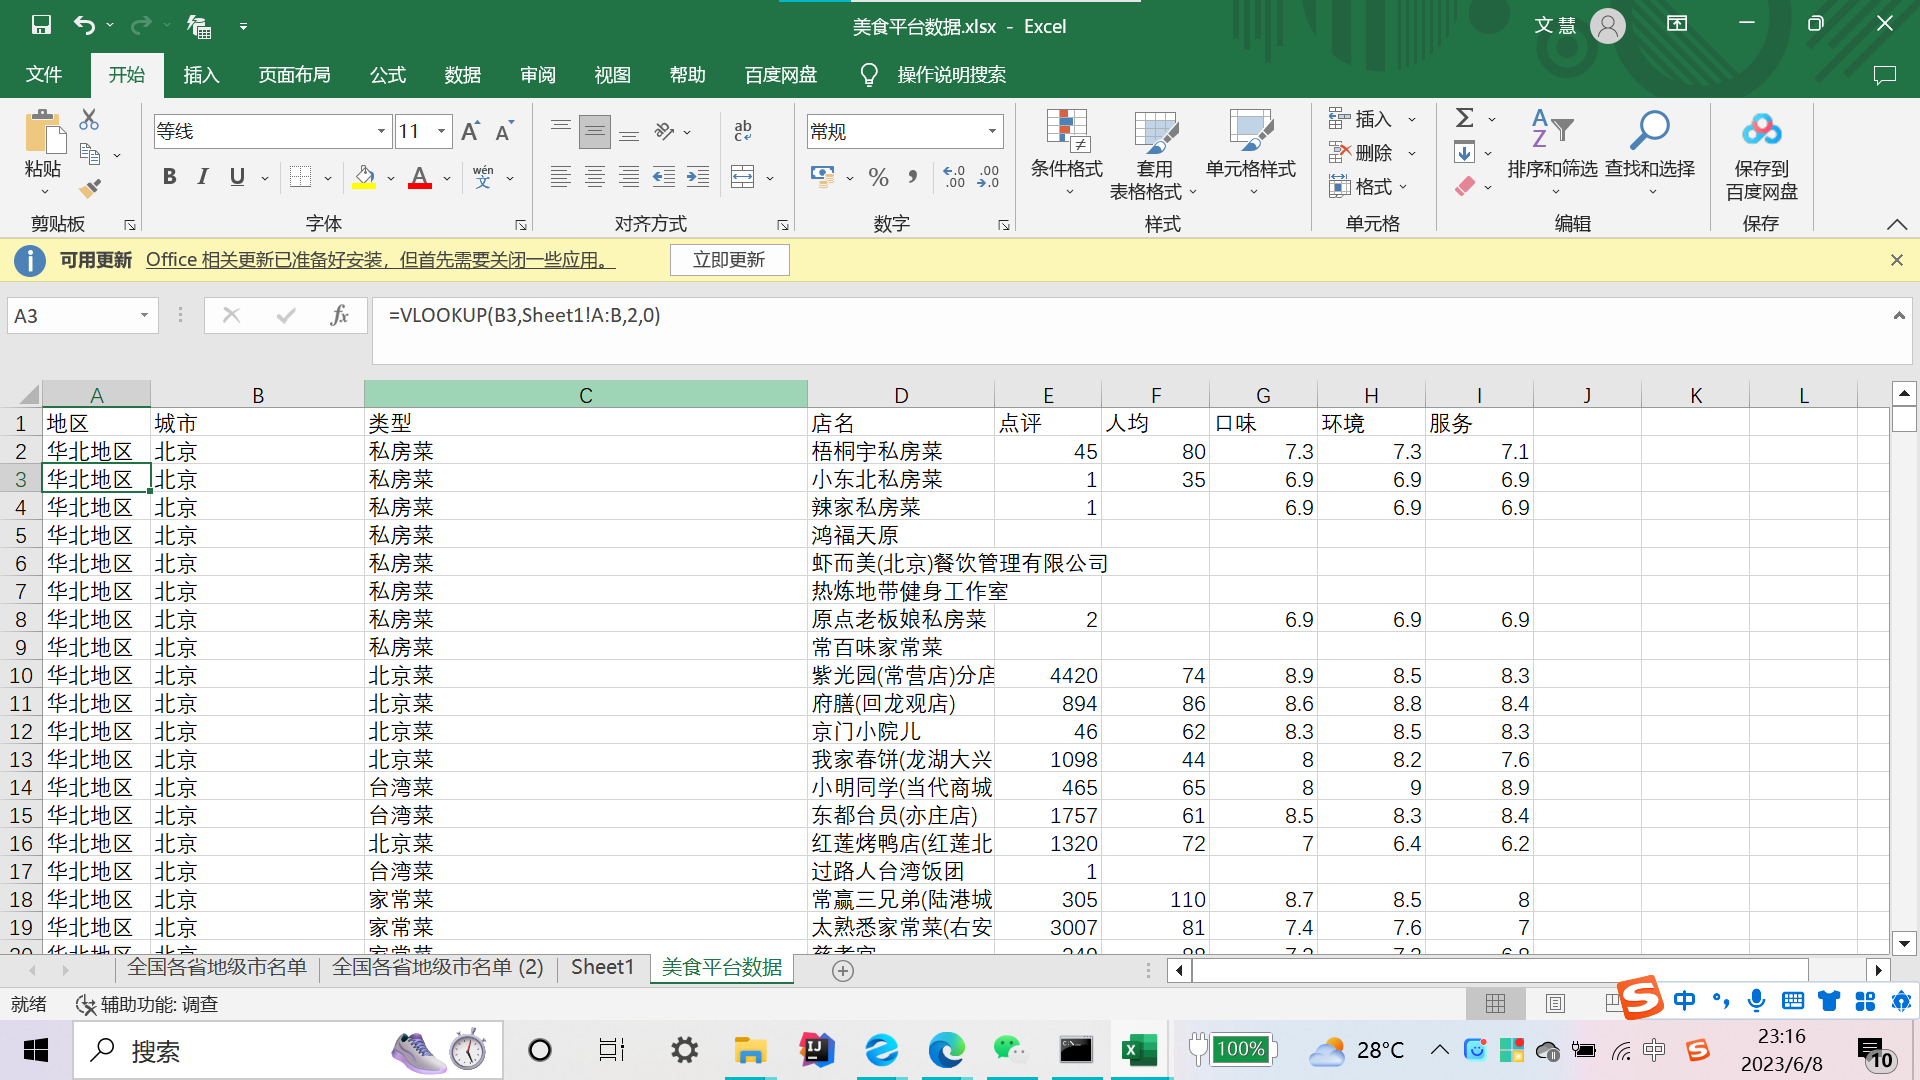This screenshot has width=1920, height=1080.
Task: Toggle Bold formatting
Action: coord(169,177)
